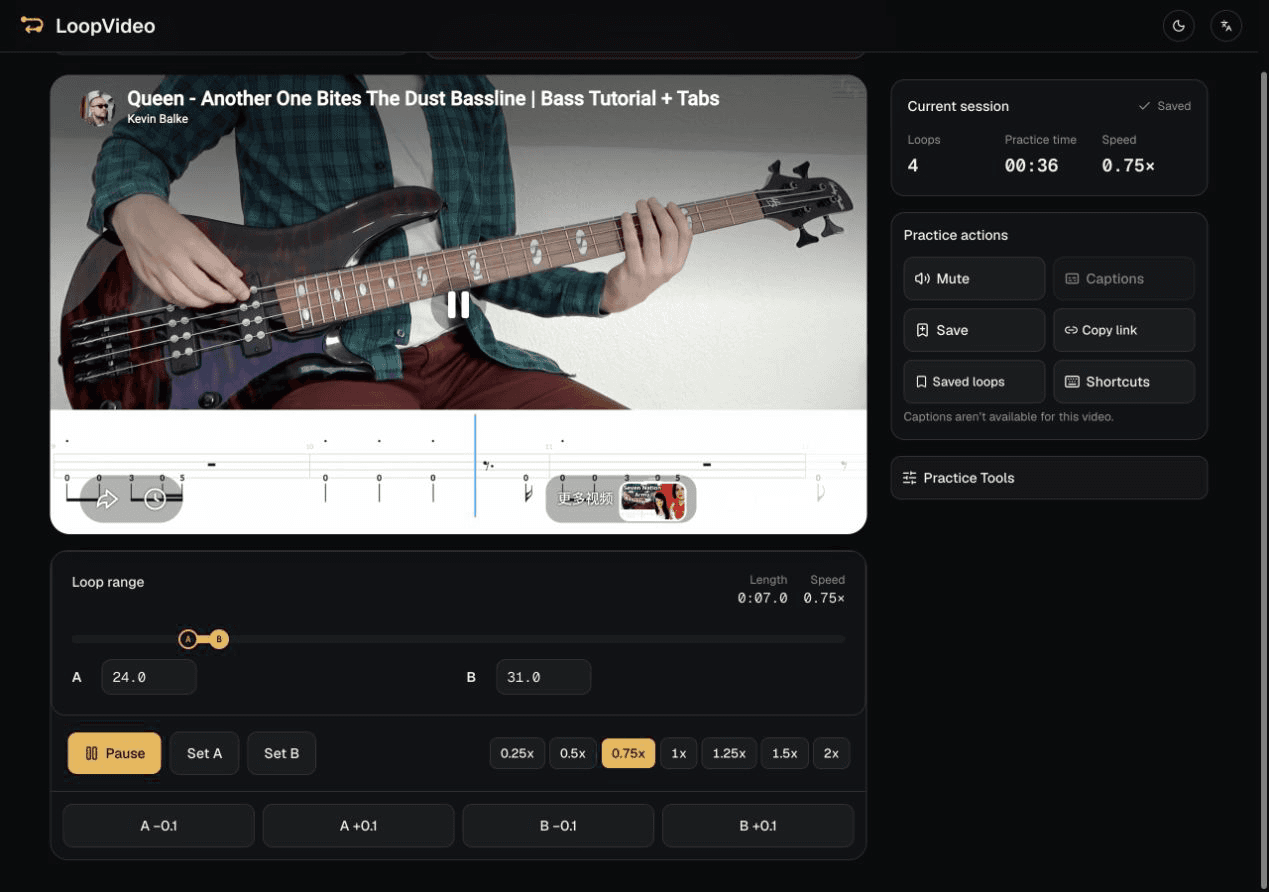Click the practice time 00:36 value
The height and width of the screenshot is (892, 1269).
pos(1031,166)
